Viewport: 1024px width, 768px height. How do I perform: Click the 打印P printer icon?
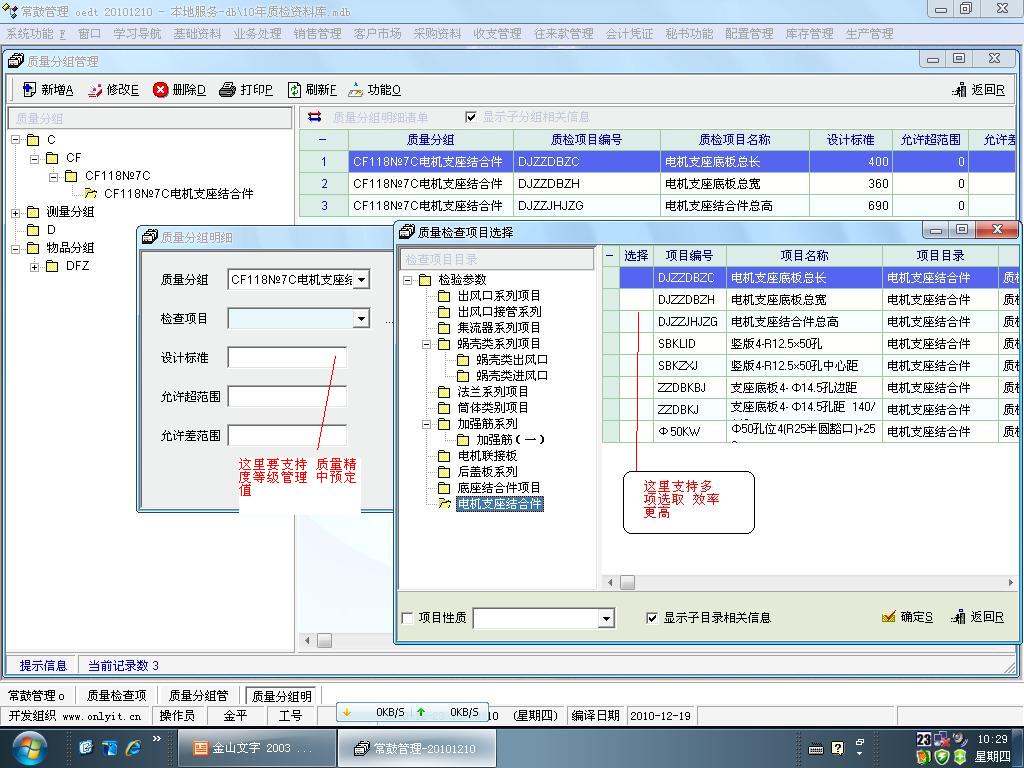227,90
